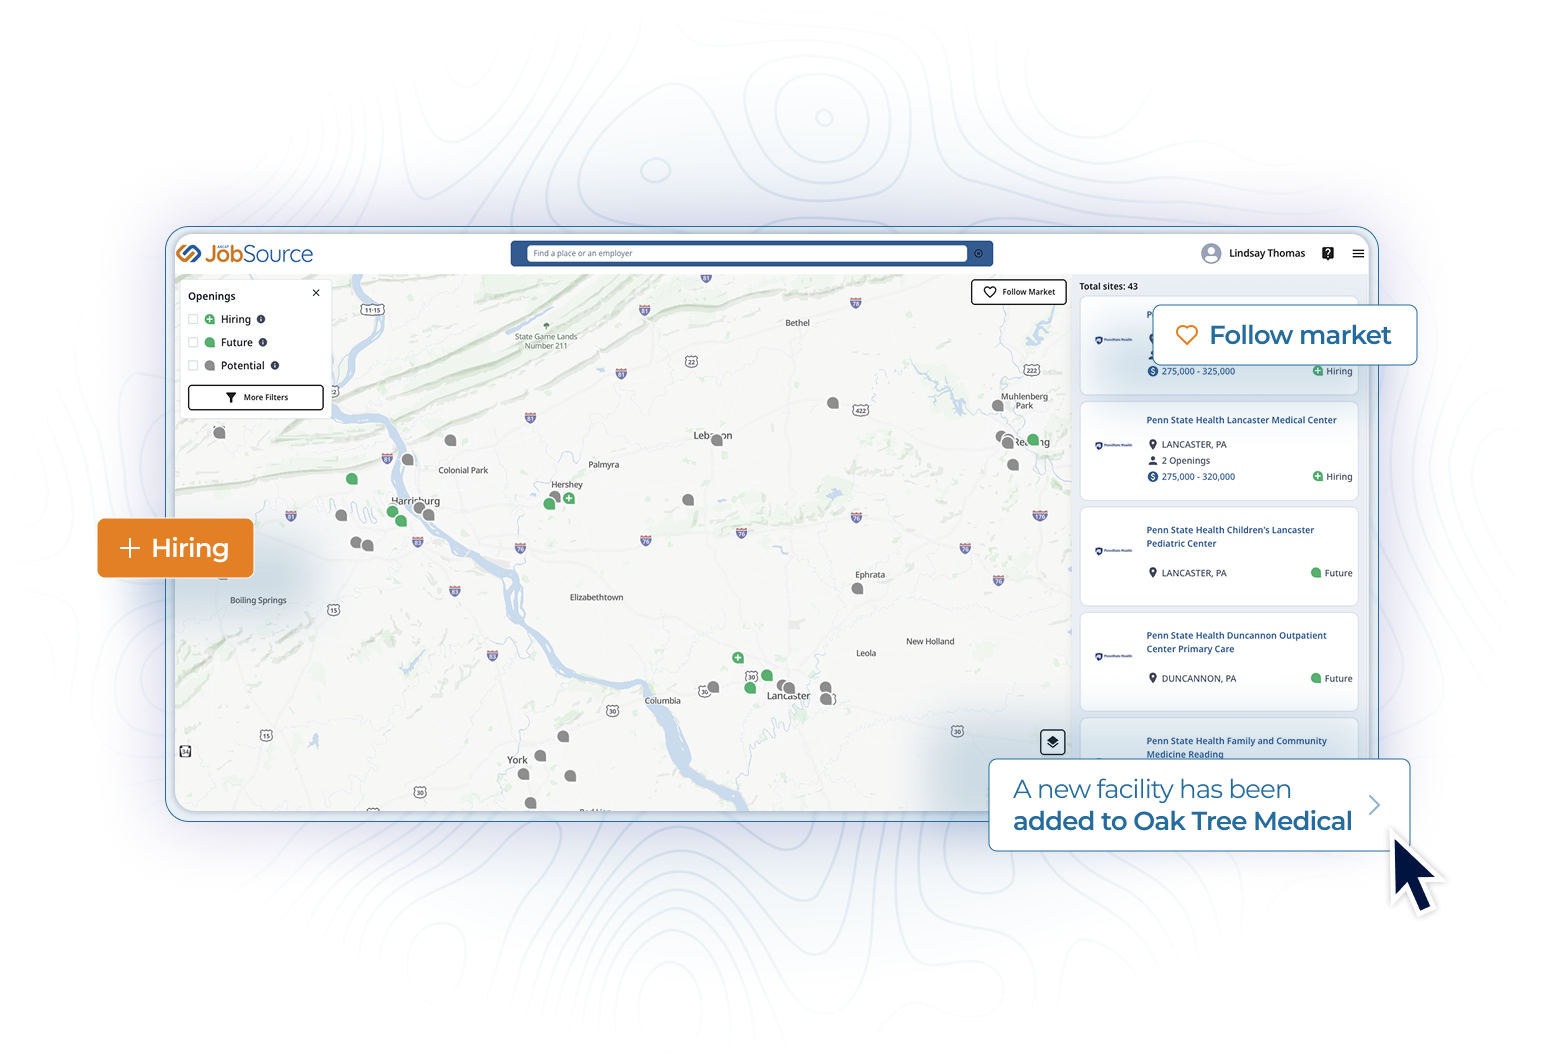Click the 'DUNCANNON, PA' location
Viewport: 1545px width, 1057px height.
coord(1198,678)
